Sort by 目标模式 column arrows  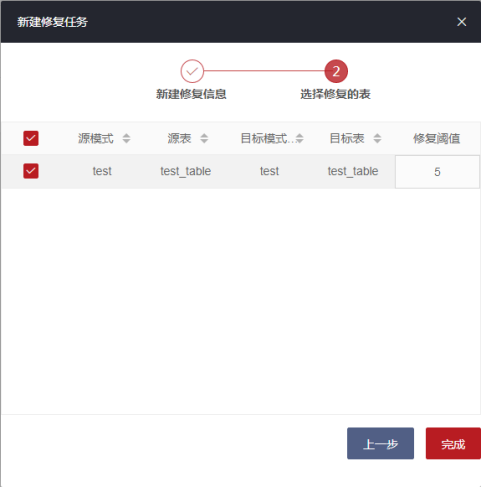300,138
